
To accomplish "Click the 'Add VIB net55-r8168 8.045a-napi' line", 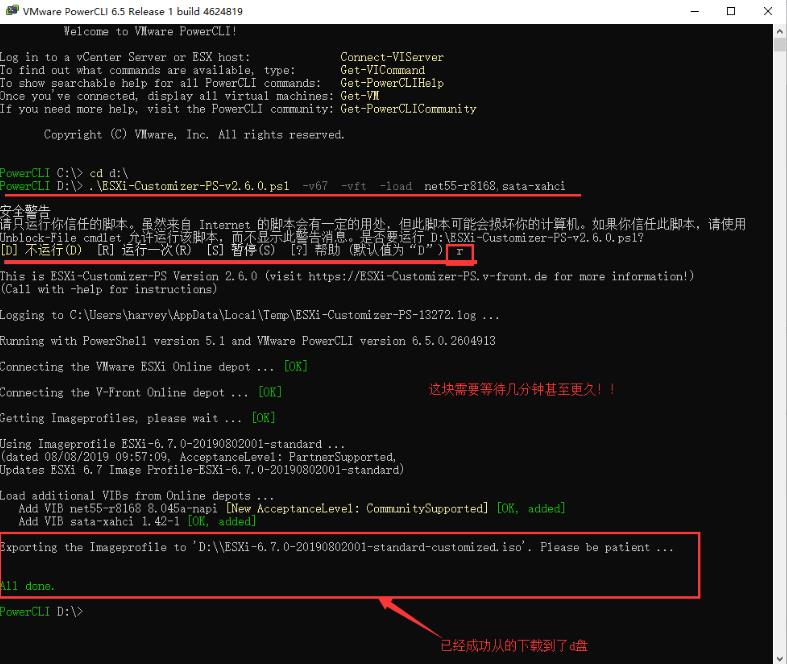I will [x=292, y=509].
